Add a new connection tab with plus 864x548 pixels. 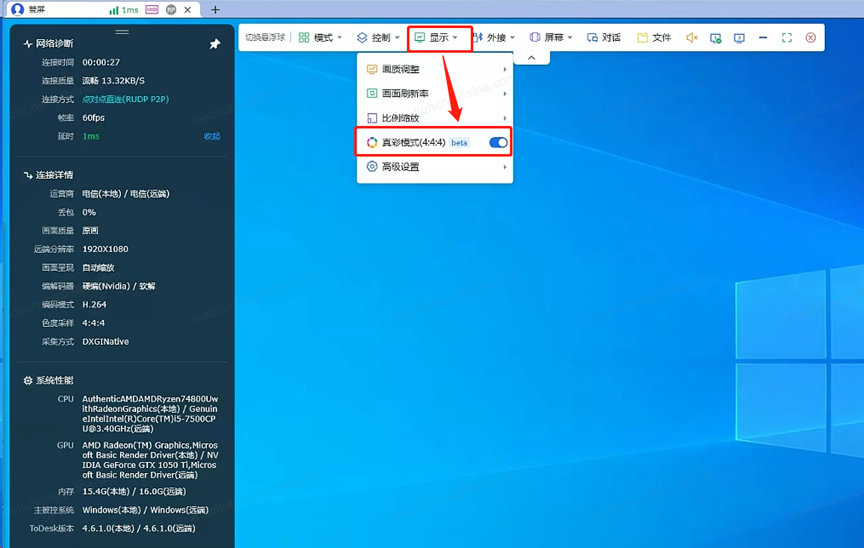215,10
